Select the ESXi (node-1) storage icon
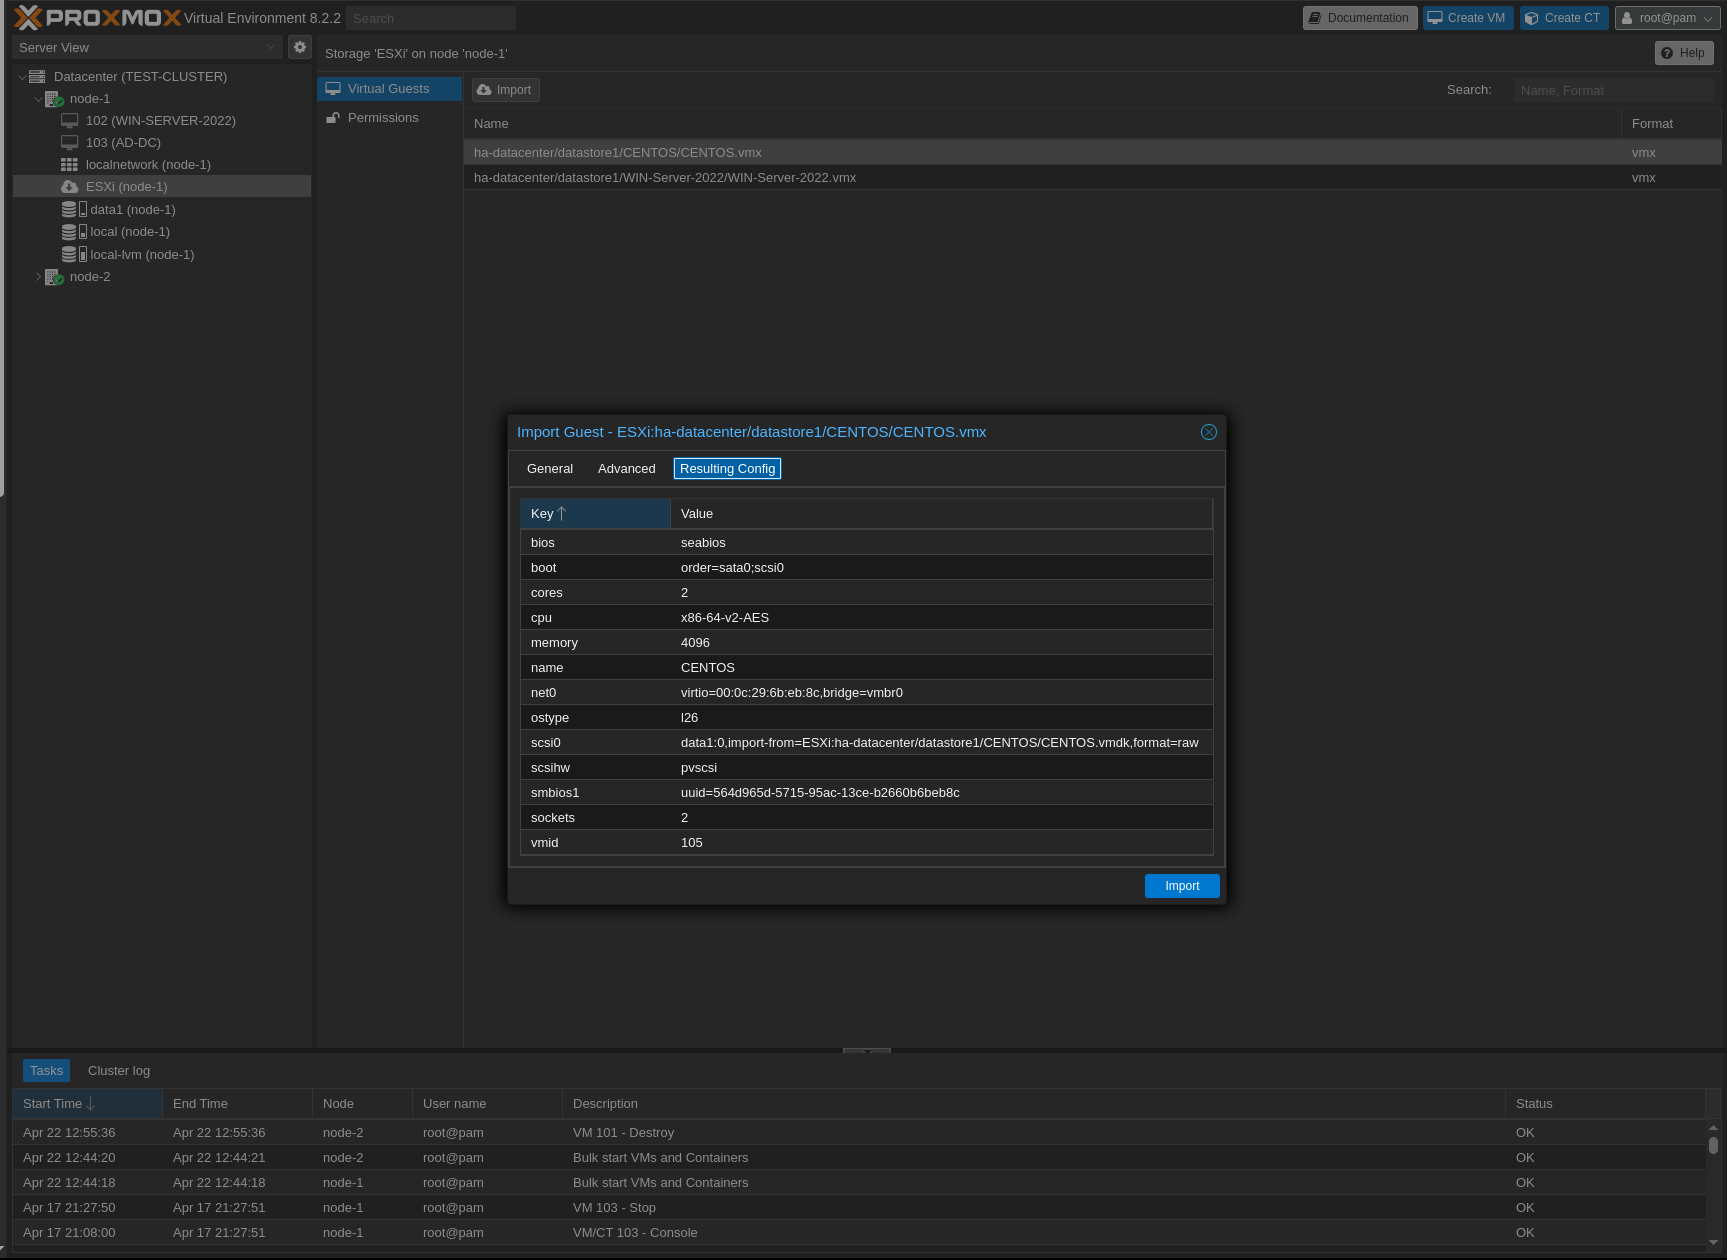Image resolution: width=1727 pixels, height=1260 pixels. [x=70, y=187]
